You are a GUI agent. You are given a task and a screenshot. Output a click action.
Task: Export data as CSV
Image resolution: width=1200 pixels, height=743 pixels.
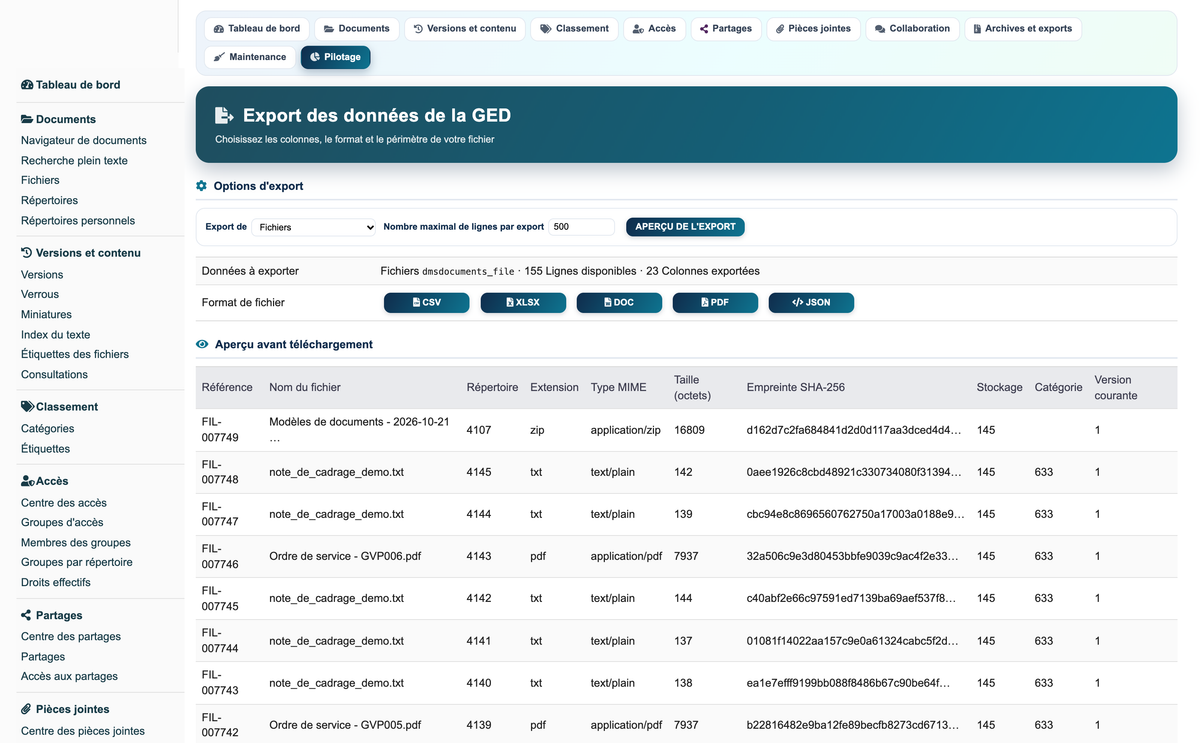[x=427, y=302]
